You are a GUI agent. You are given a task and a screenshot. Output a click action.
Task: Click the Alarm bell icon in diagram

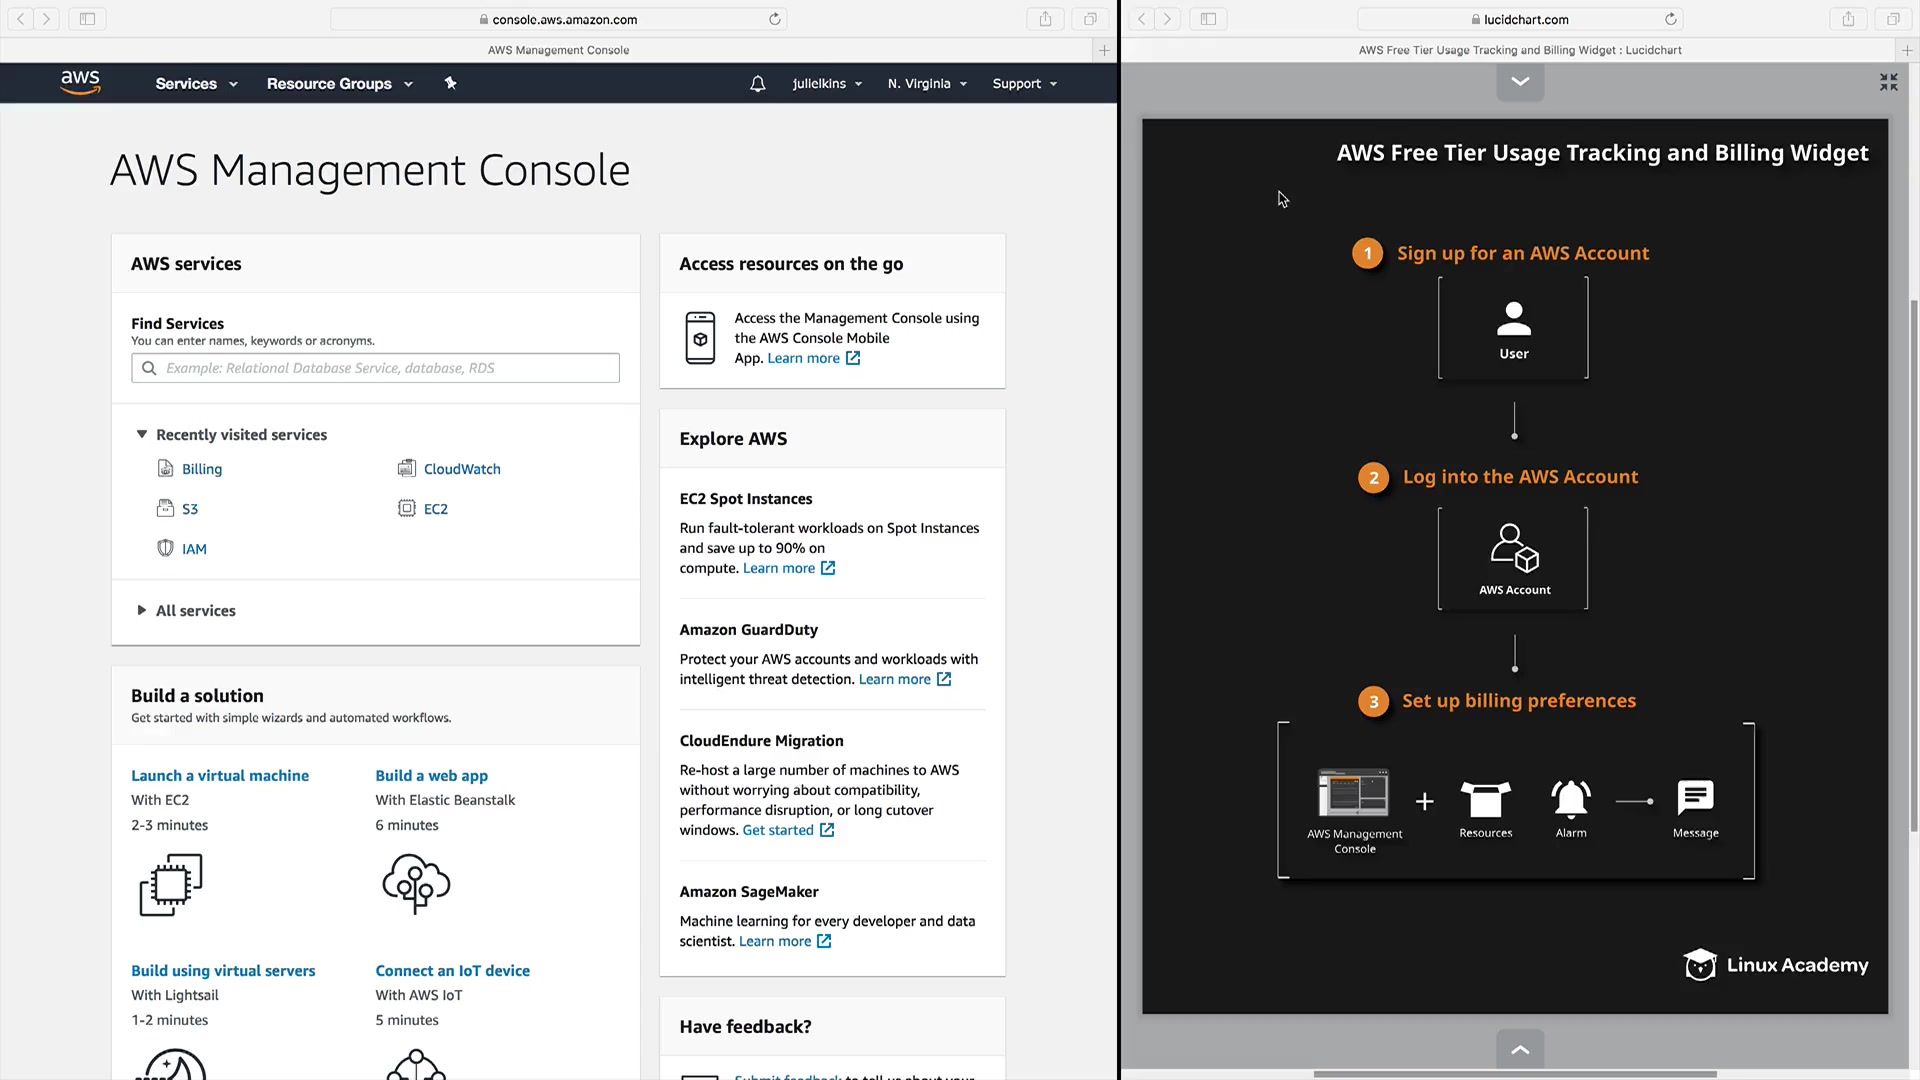tap(1570, 799)
